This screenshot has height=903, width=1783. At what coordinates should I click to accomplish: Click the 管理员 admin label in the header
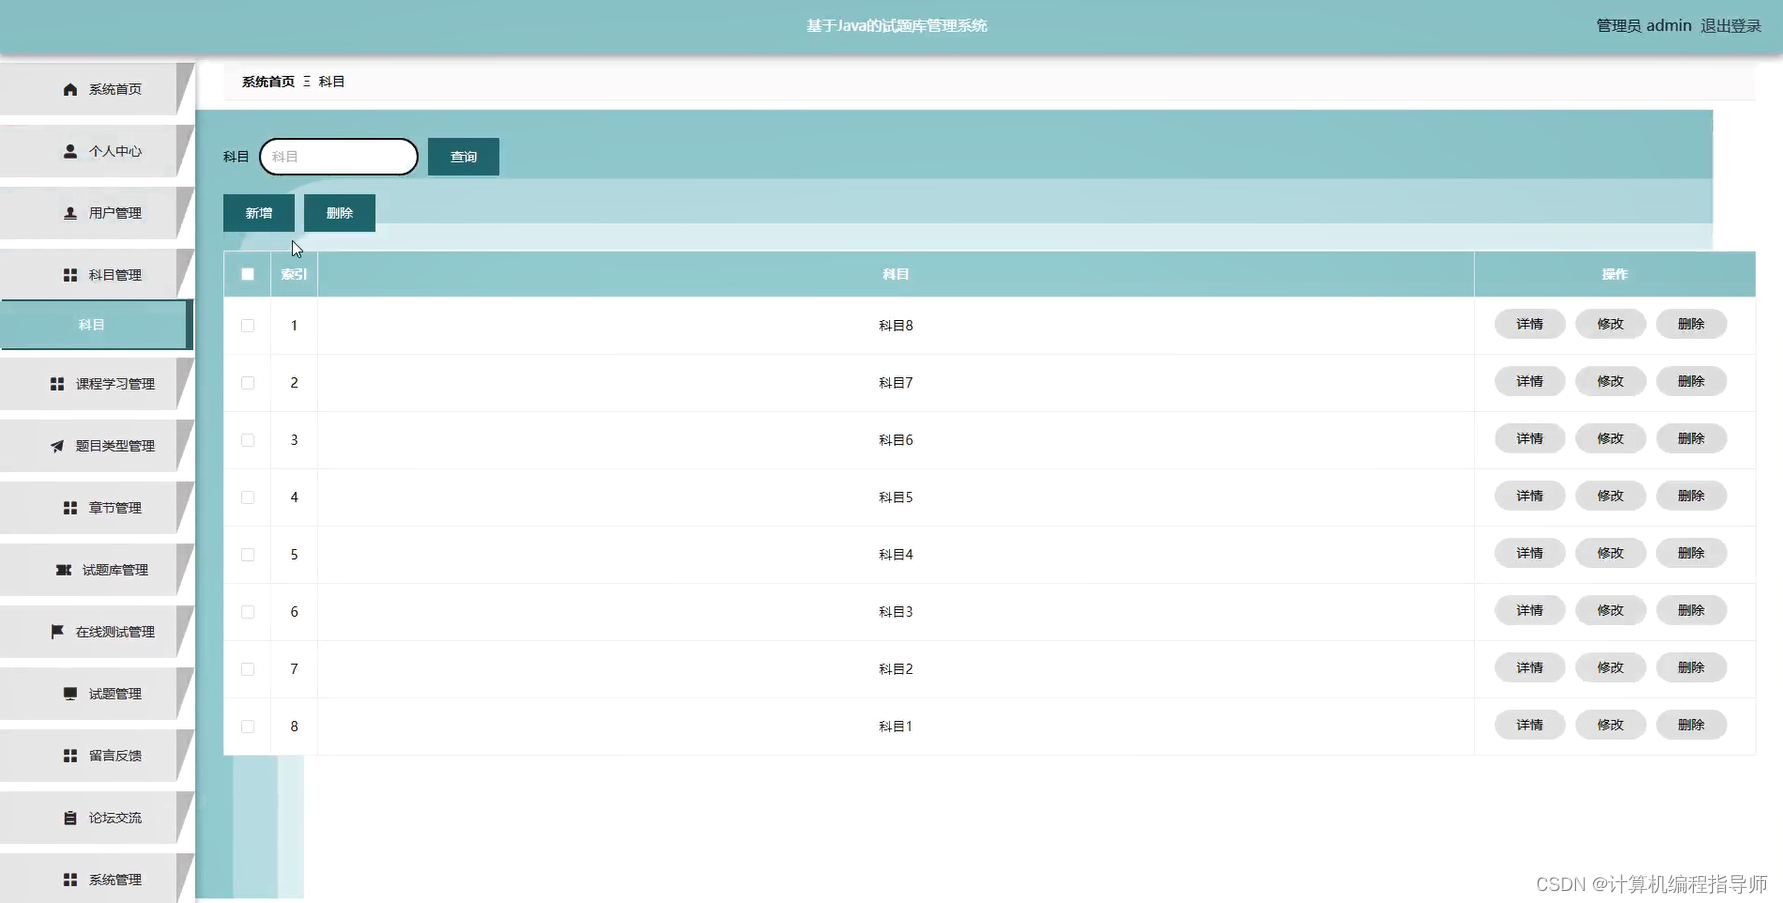(1644, 26)
